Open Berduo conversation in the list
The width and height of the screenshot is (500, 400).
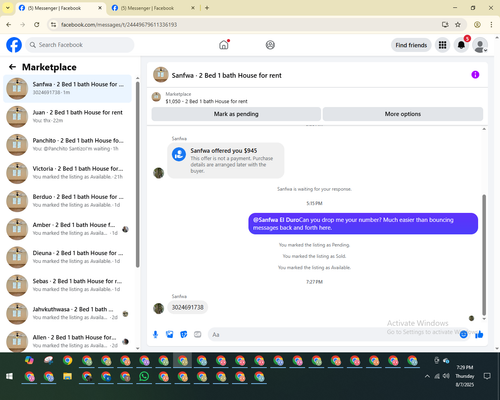(67, 201)
